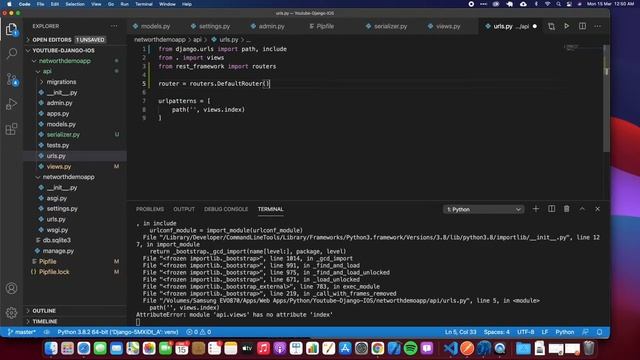
Task: Open the Problems panel tab
Action: tap(150, 209)
